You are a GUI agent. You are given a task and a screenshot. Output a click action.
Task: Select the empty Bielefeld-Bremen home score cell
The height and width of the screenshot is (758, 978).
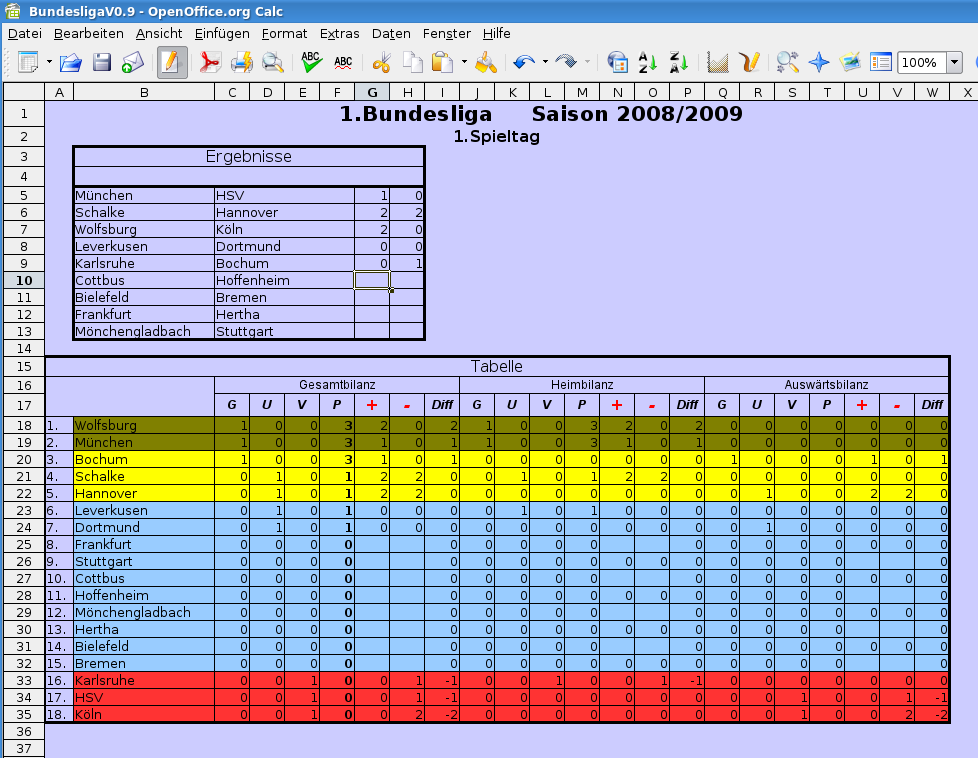point(372,297)
